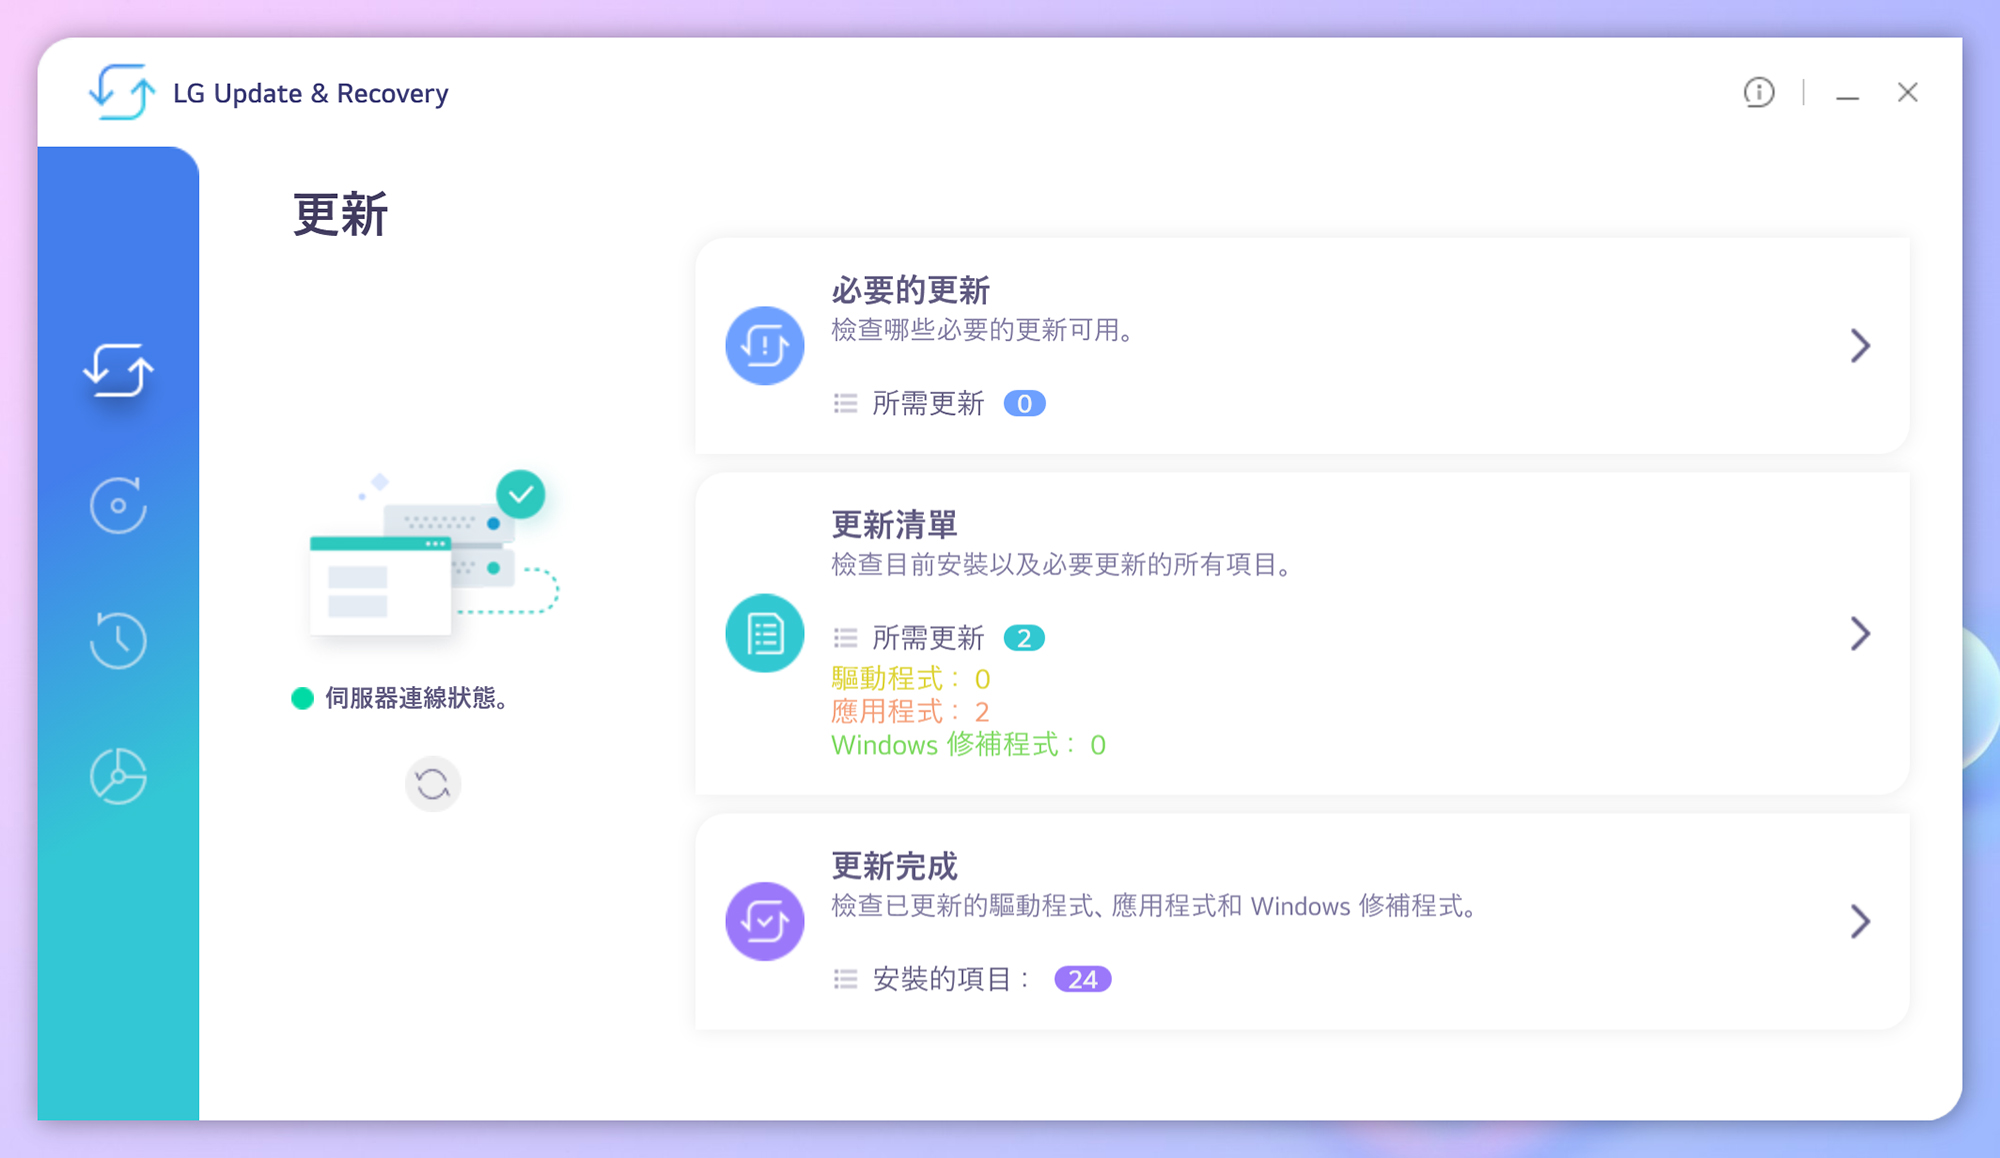This screenshot has height=1158, width=2000.
Task: Click the list icon in the 必要的更新 card
Action: click(x=845, y=403)
